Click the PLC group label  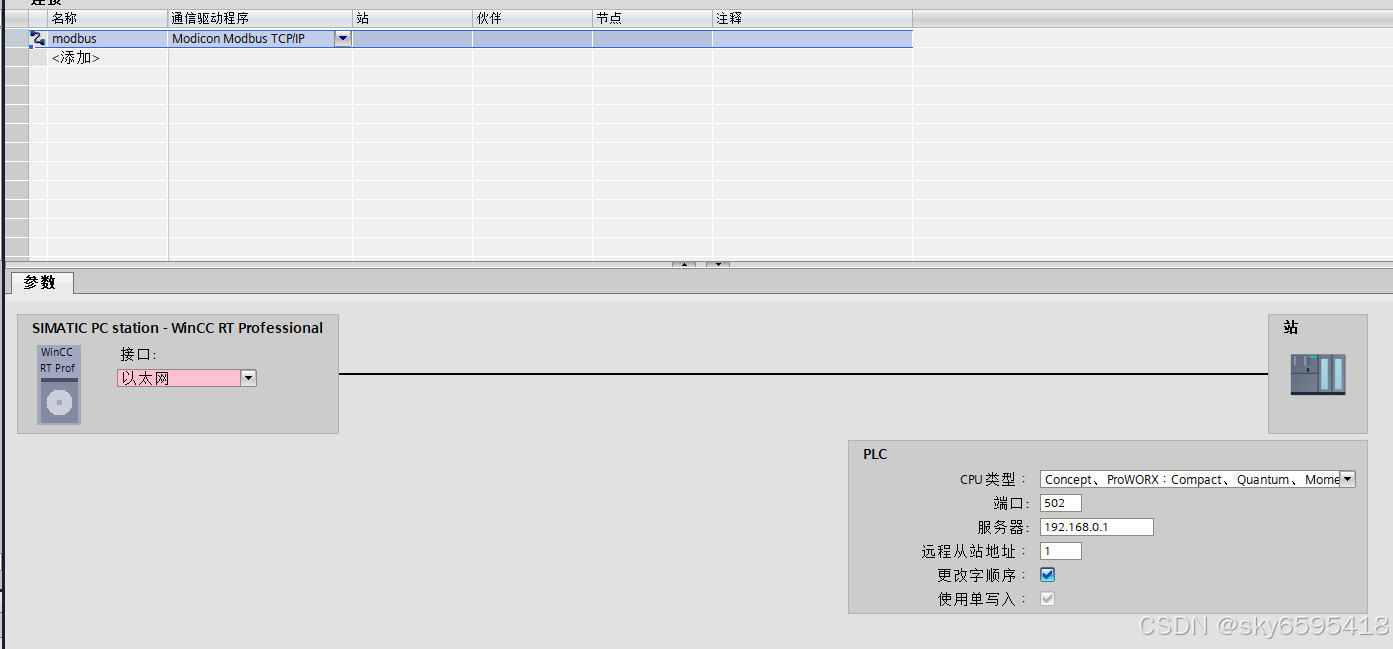(875, 454)
